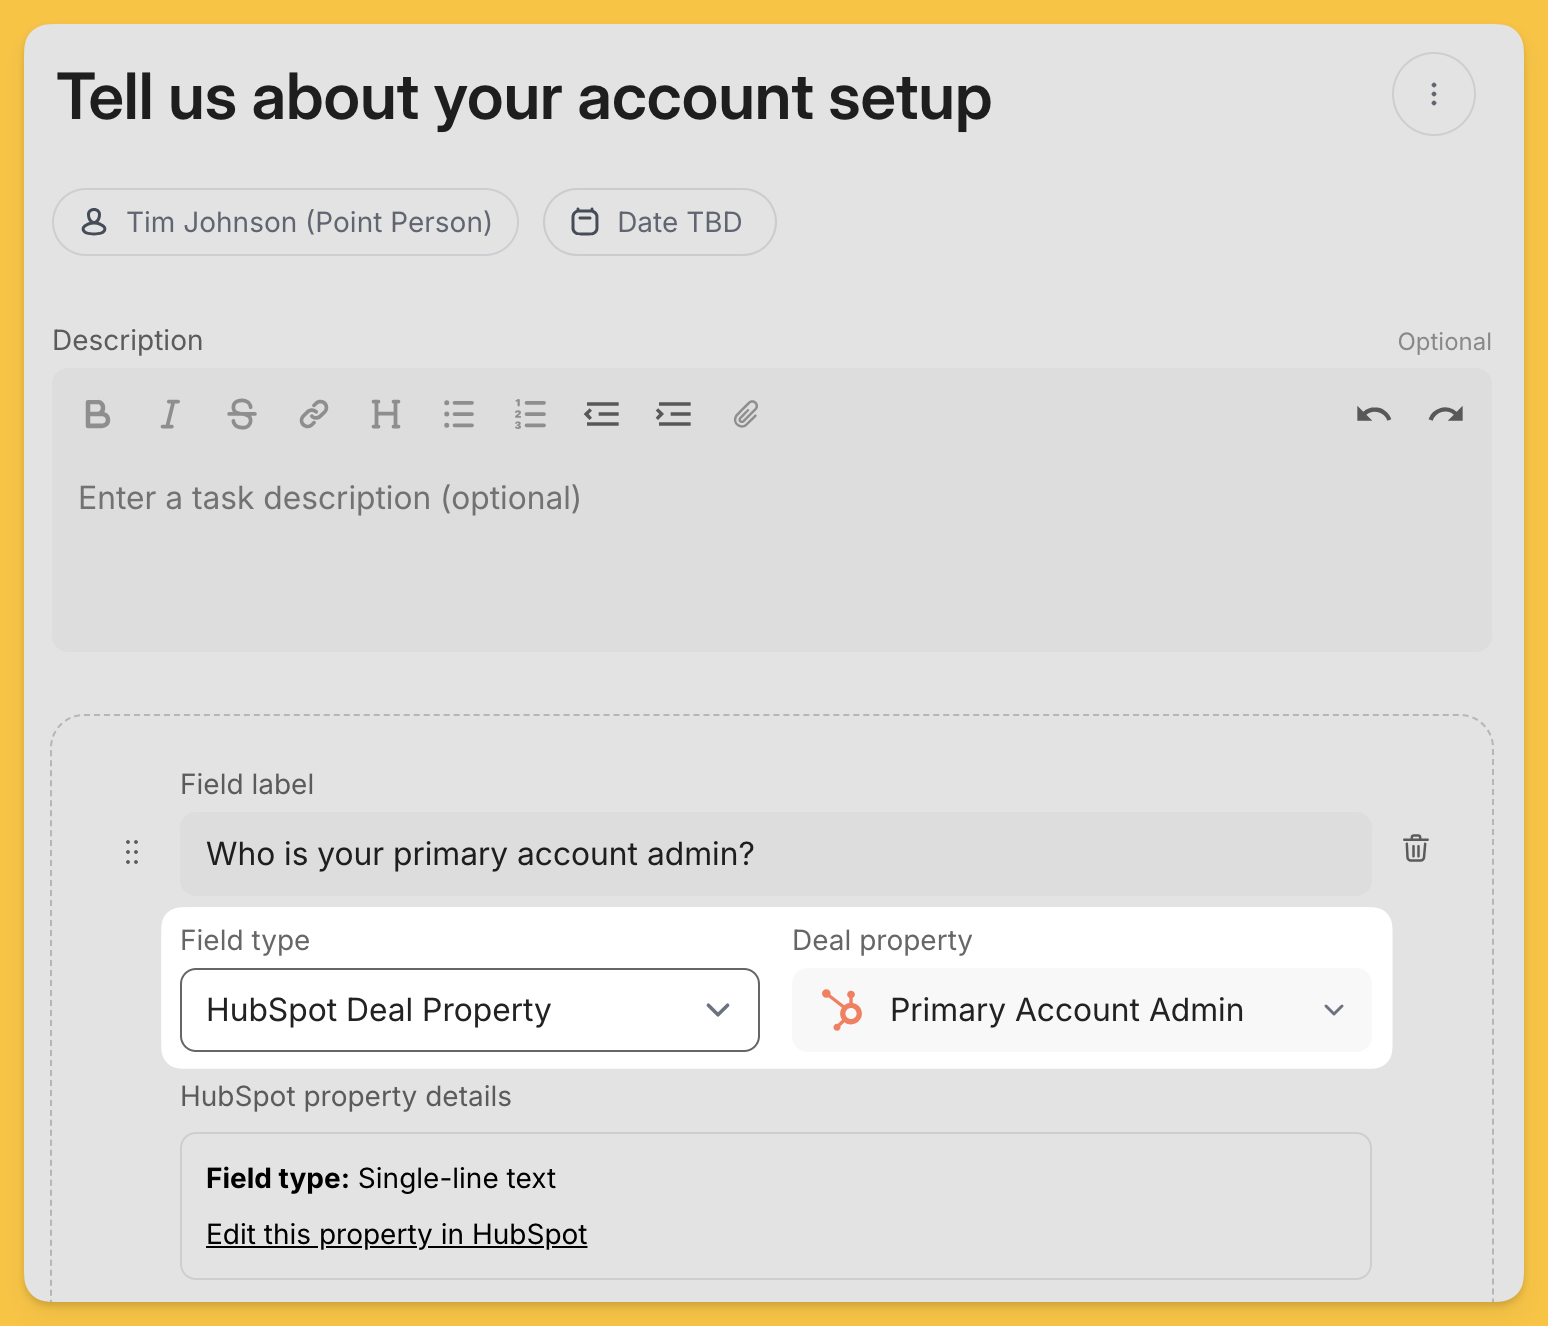This screenshot has width=1548, height=1326.
Task: Click the Tim Johnson point person chip
Action: [x=286, y=222]
